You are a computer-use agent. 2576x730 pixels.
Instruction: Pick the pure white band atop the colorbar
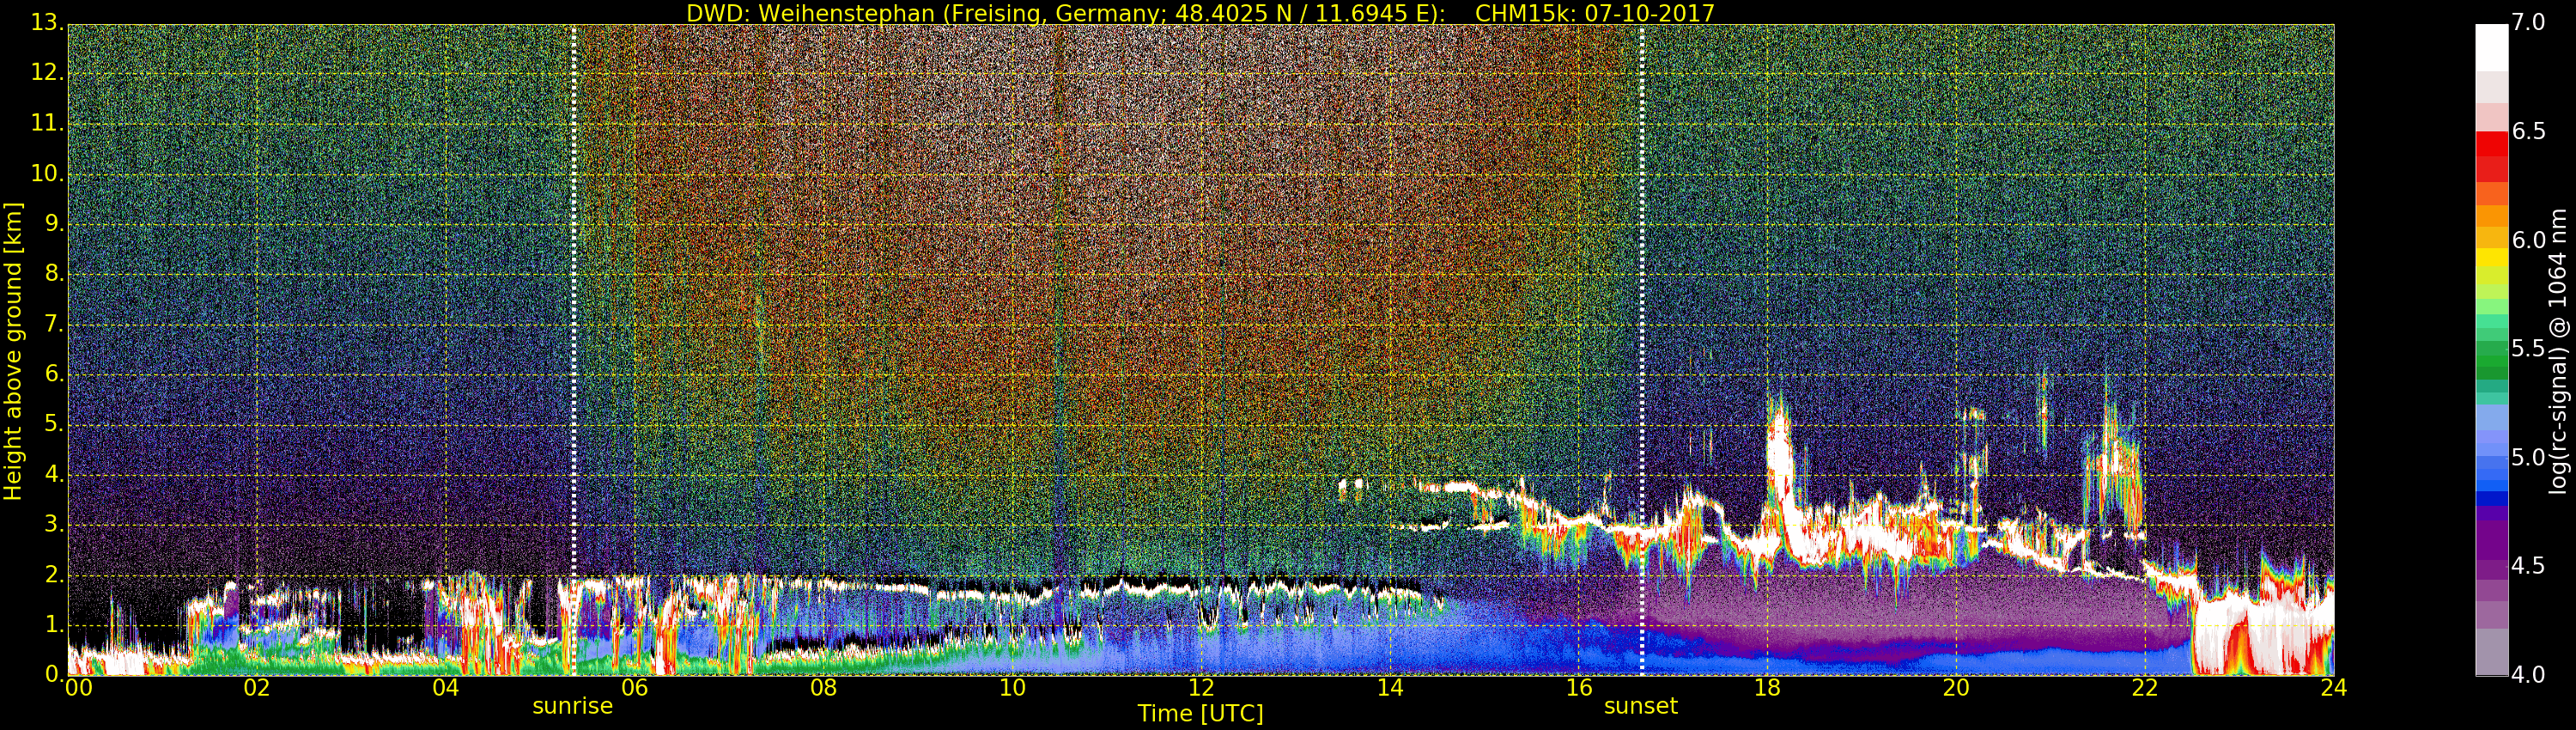2491,48
